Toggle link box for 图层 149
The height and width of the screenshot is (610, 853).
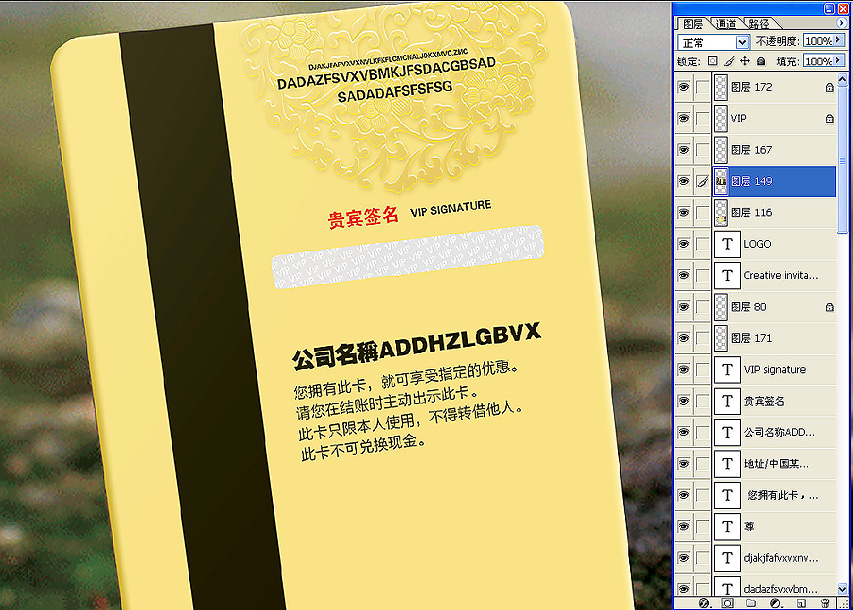[702, 181]
